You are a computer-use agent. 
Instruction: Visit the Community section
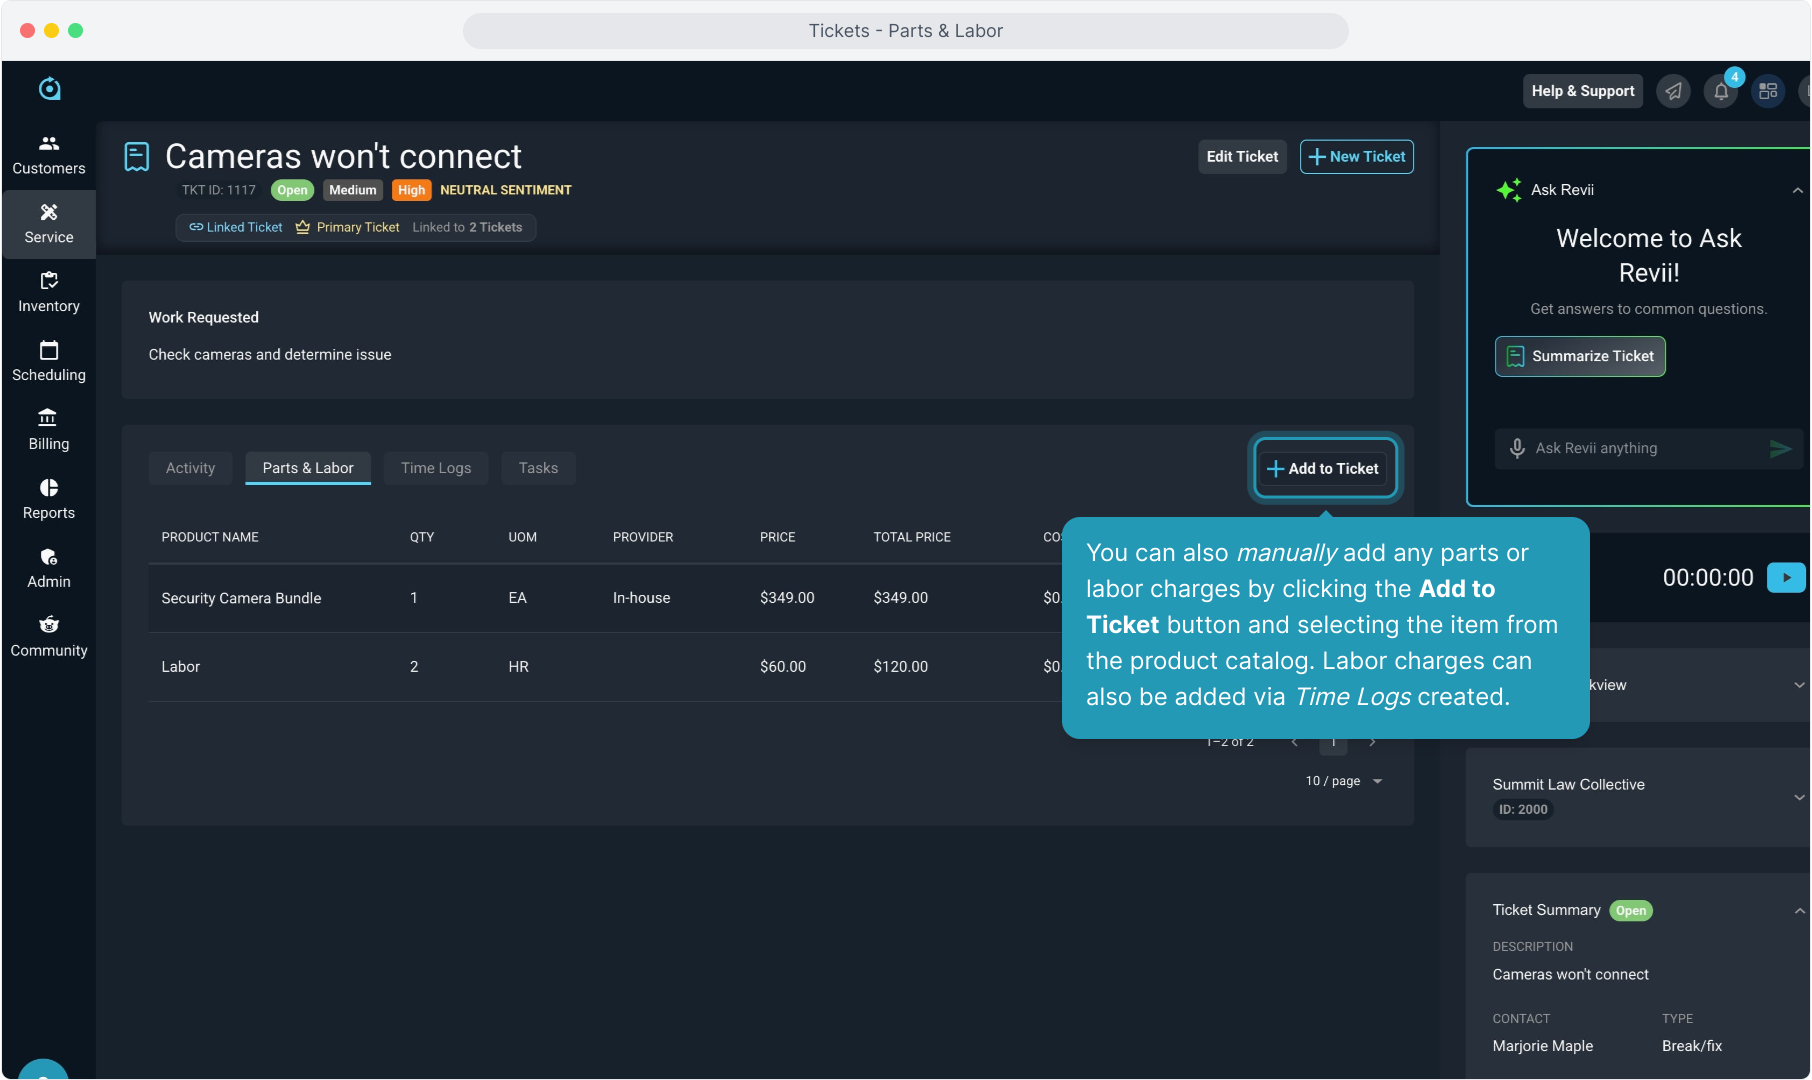pyautogui.click(x=48, y=637)
